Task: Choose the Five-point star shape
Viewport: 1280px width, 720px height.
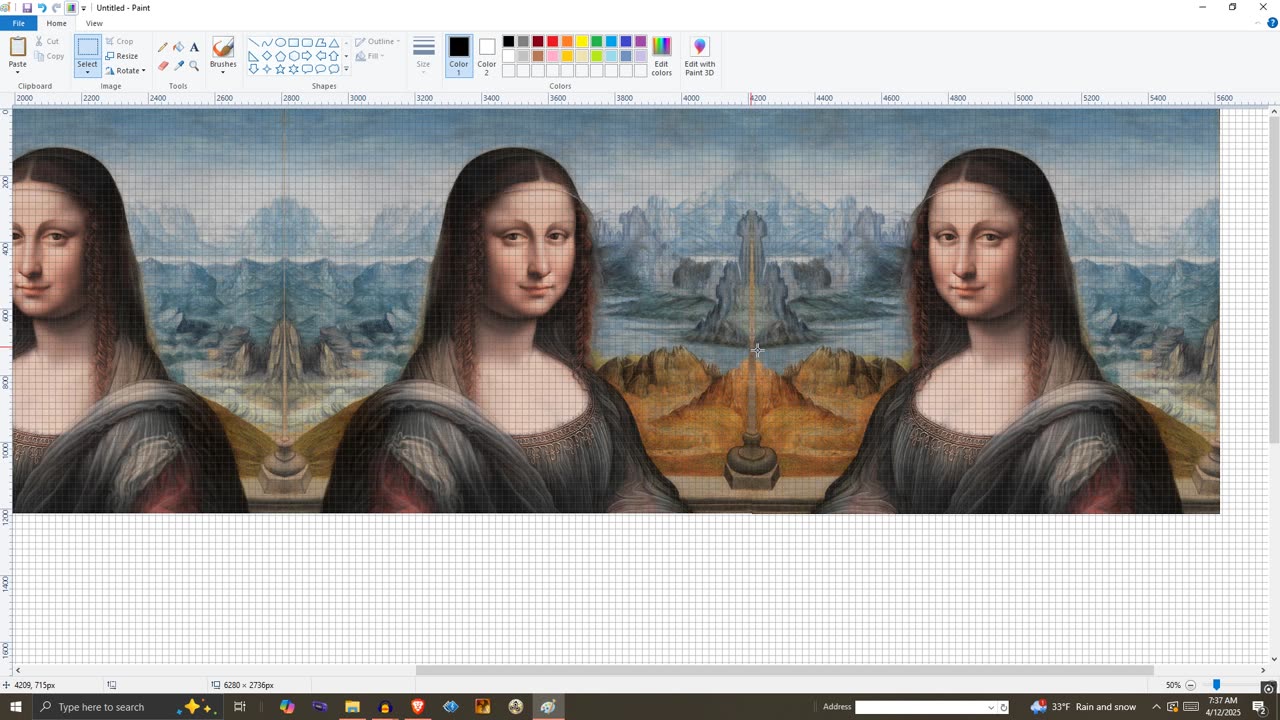Action: (280, 69)
